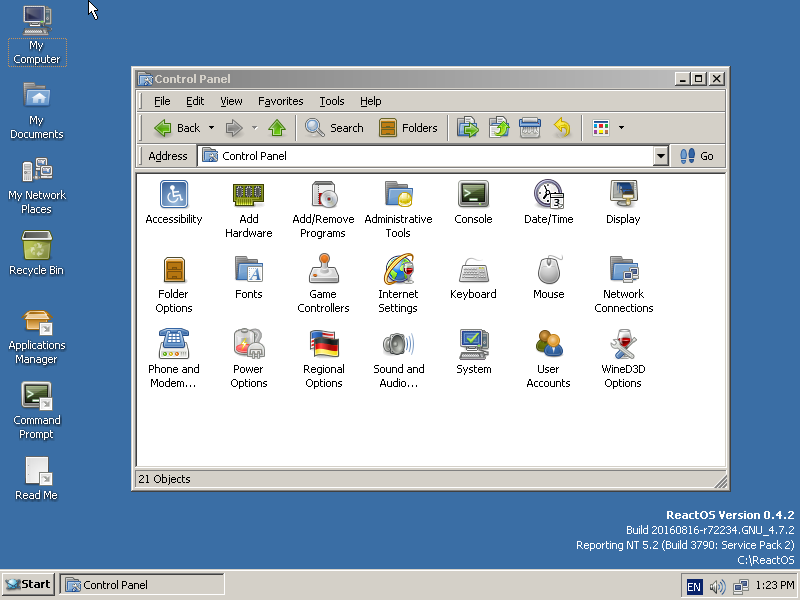Click the Start button
This screenshot has height=600, width=800.
pyautogui.click(x=29, y=585)
